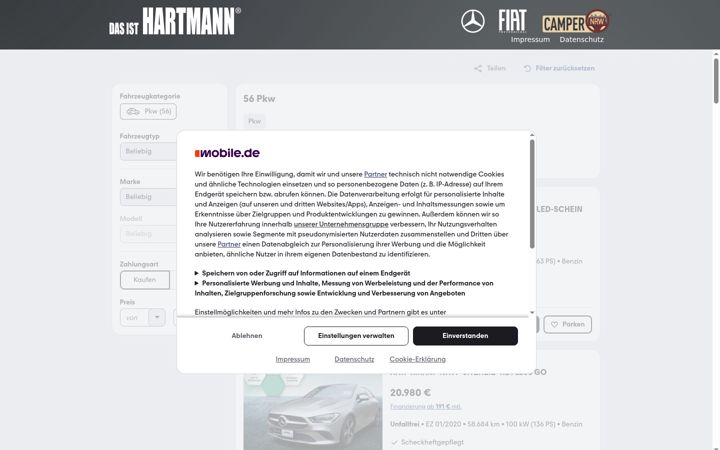Click heart icon on Parken button

[554, 325]
